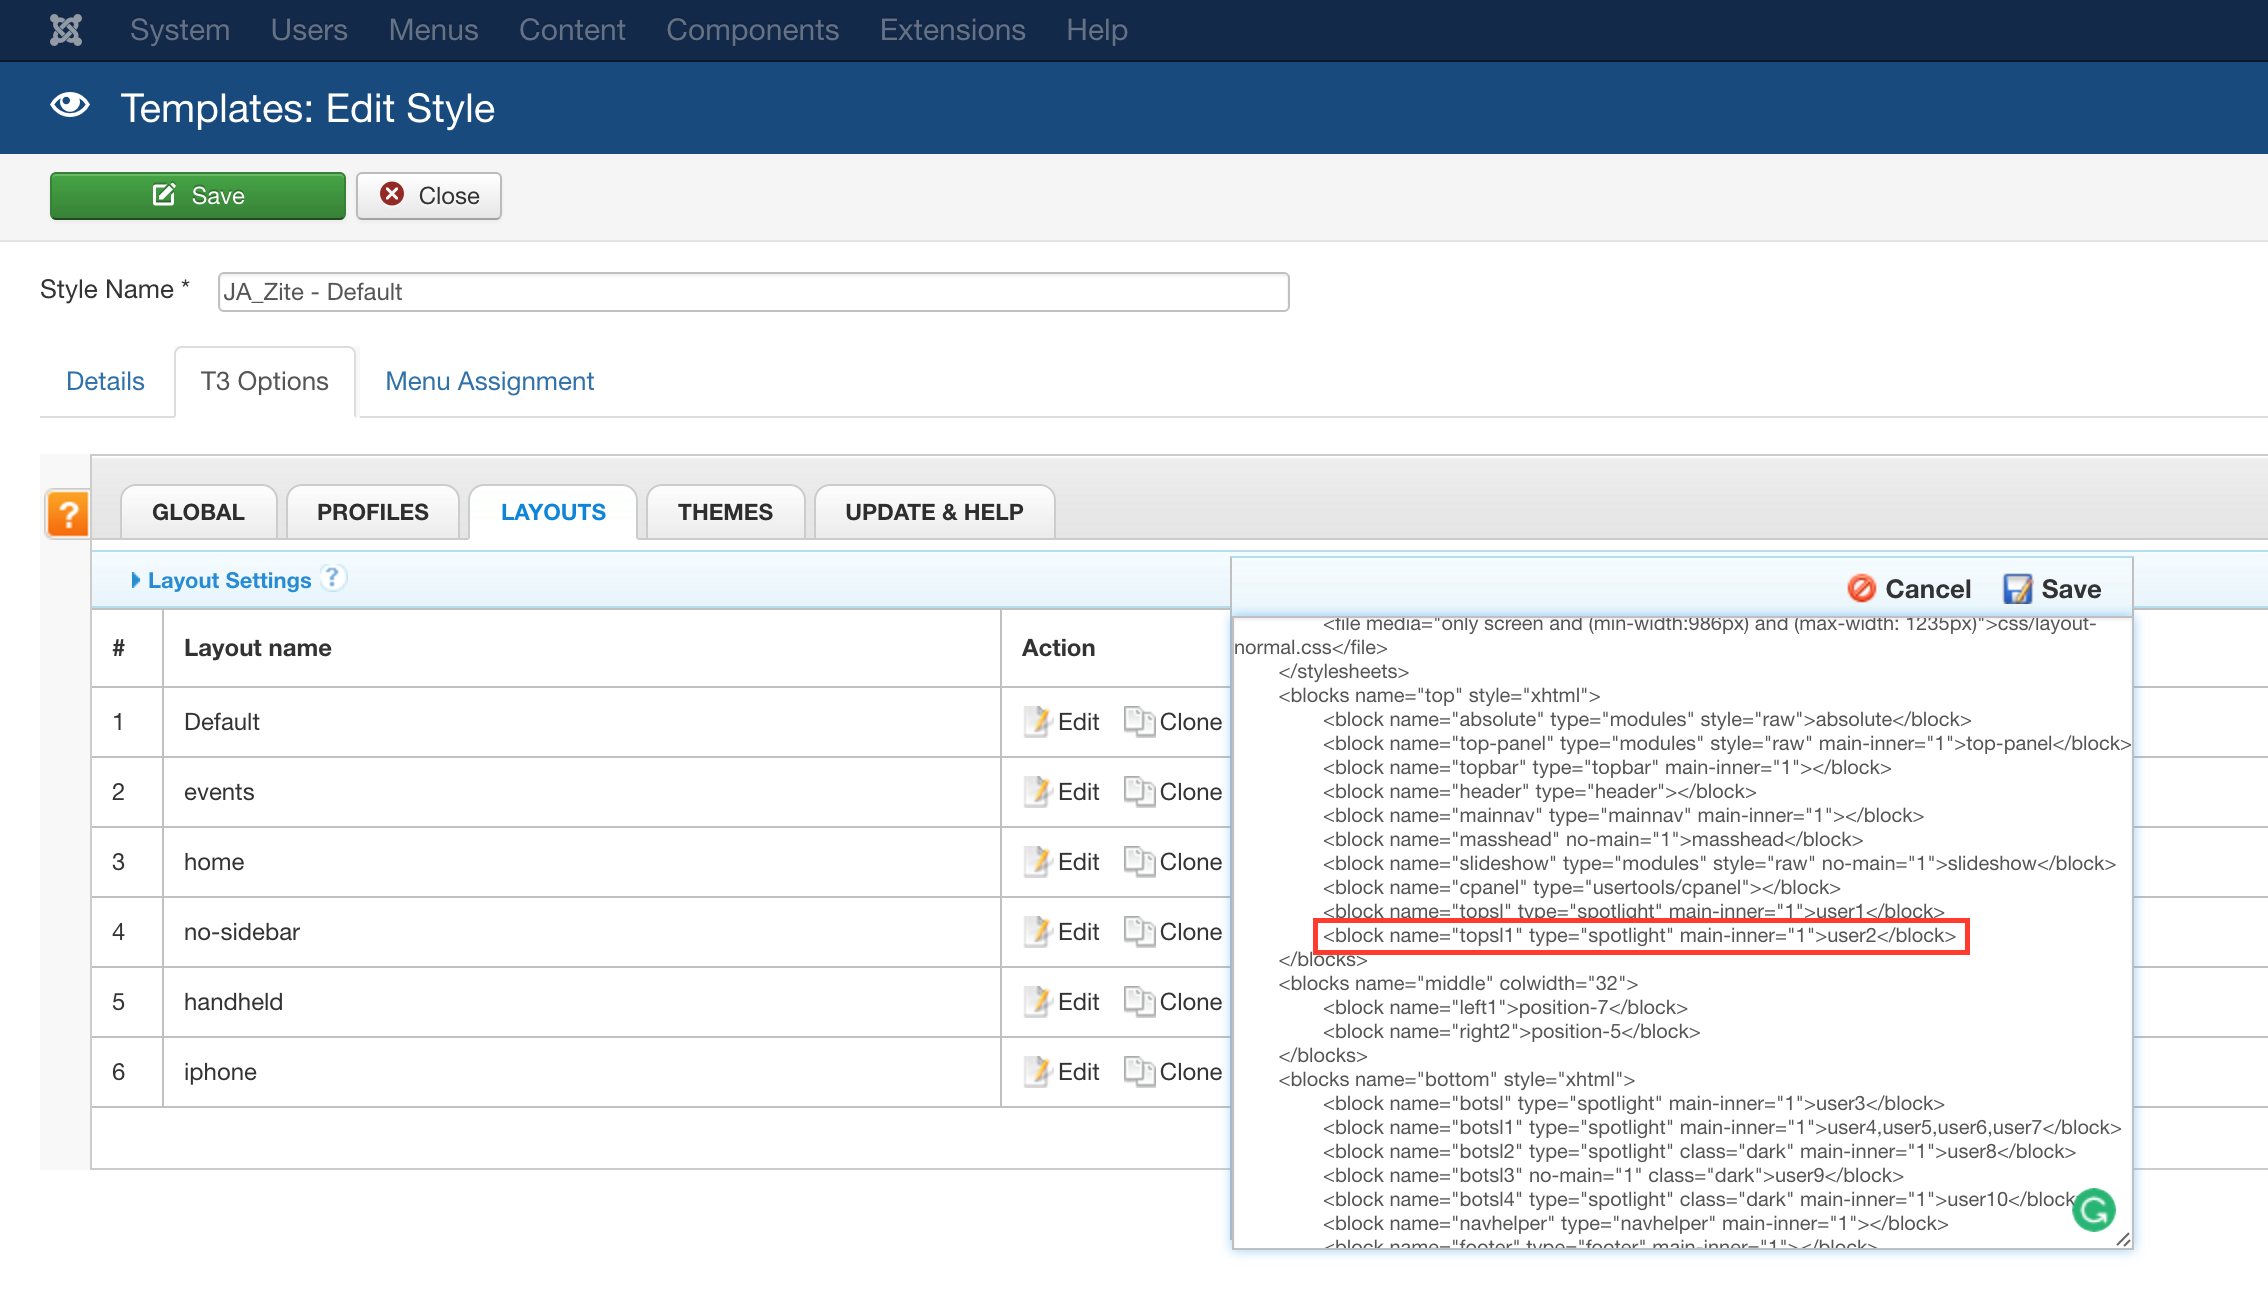Image resolution: width=2268 pixels, height=1310 pixels.
Task: Click the orange question mark help icon
Action: pyautogui.click(x=68, y=514)
